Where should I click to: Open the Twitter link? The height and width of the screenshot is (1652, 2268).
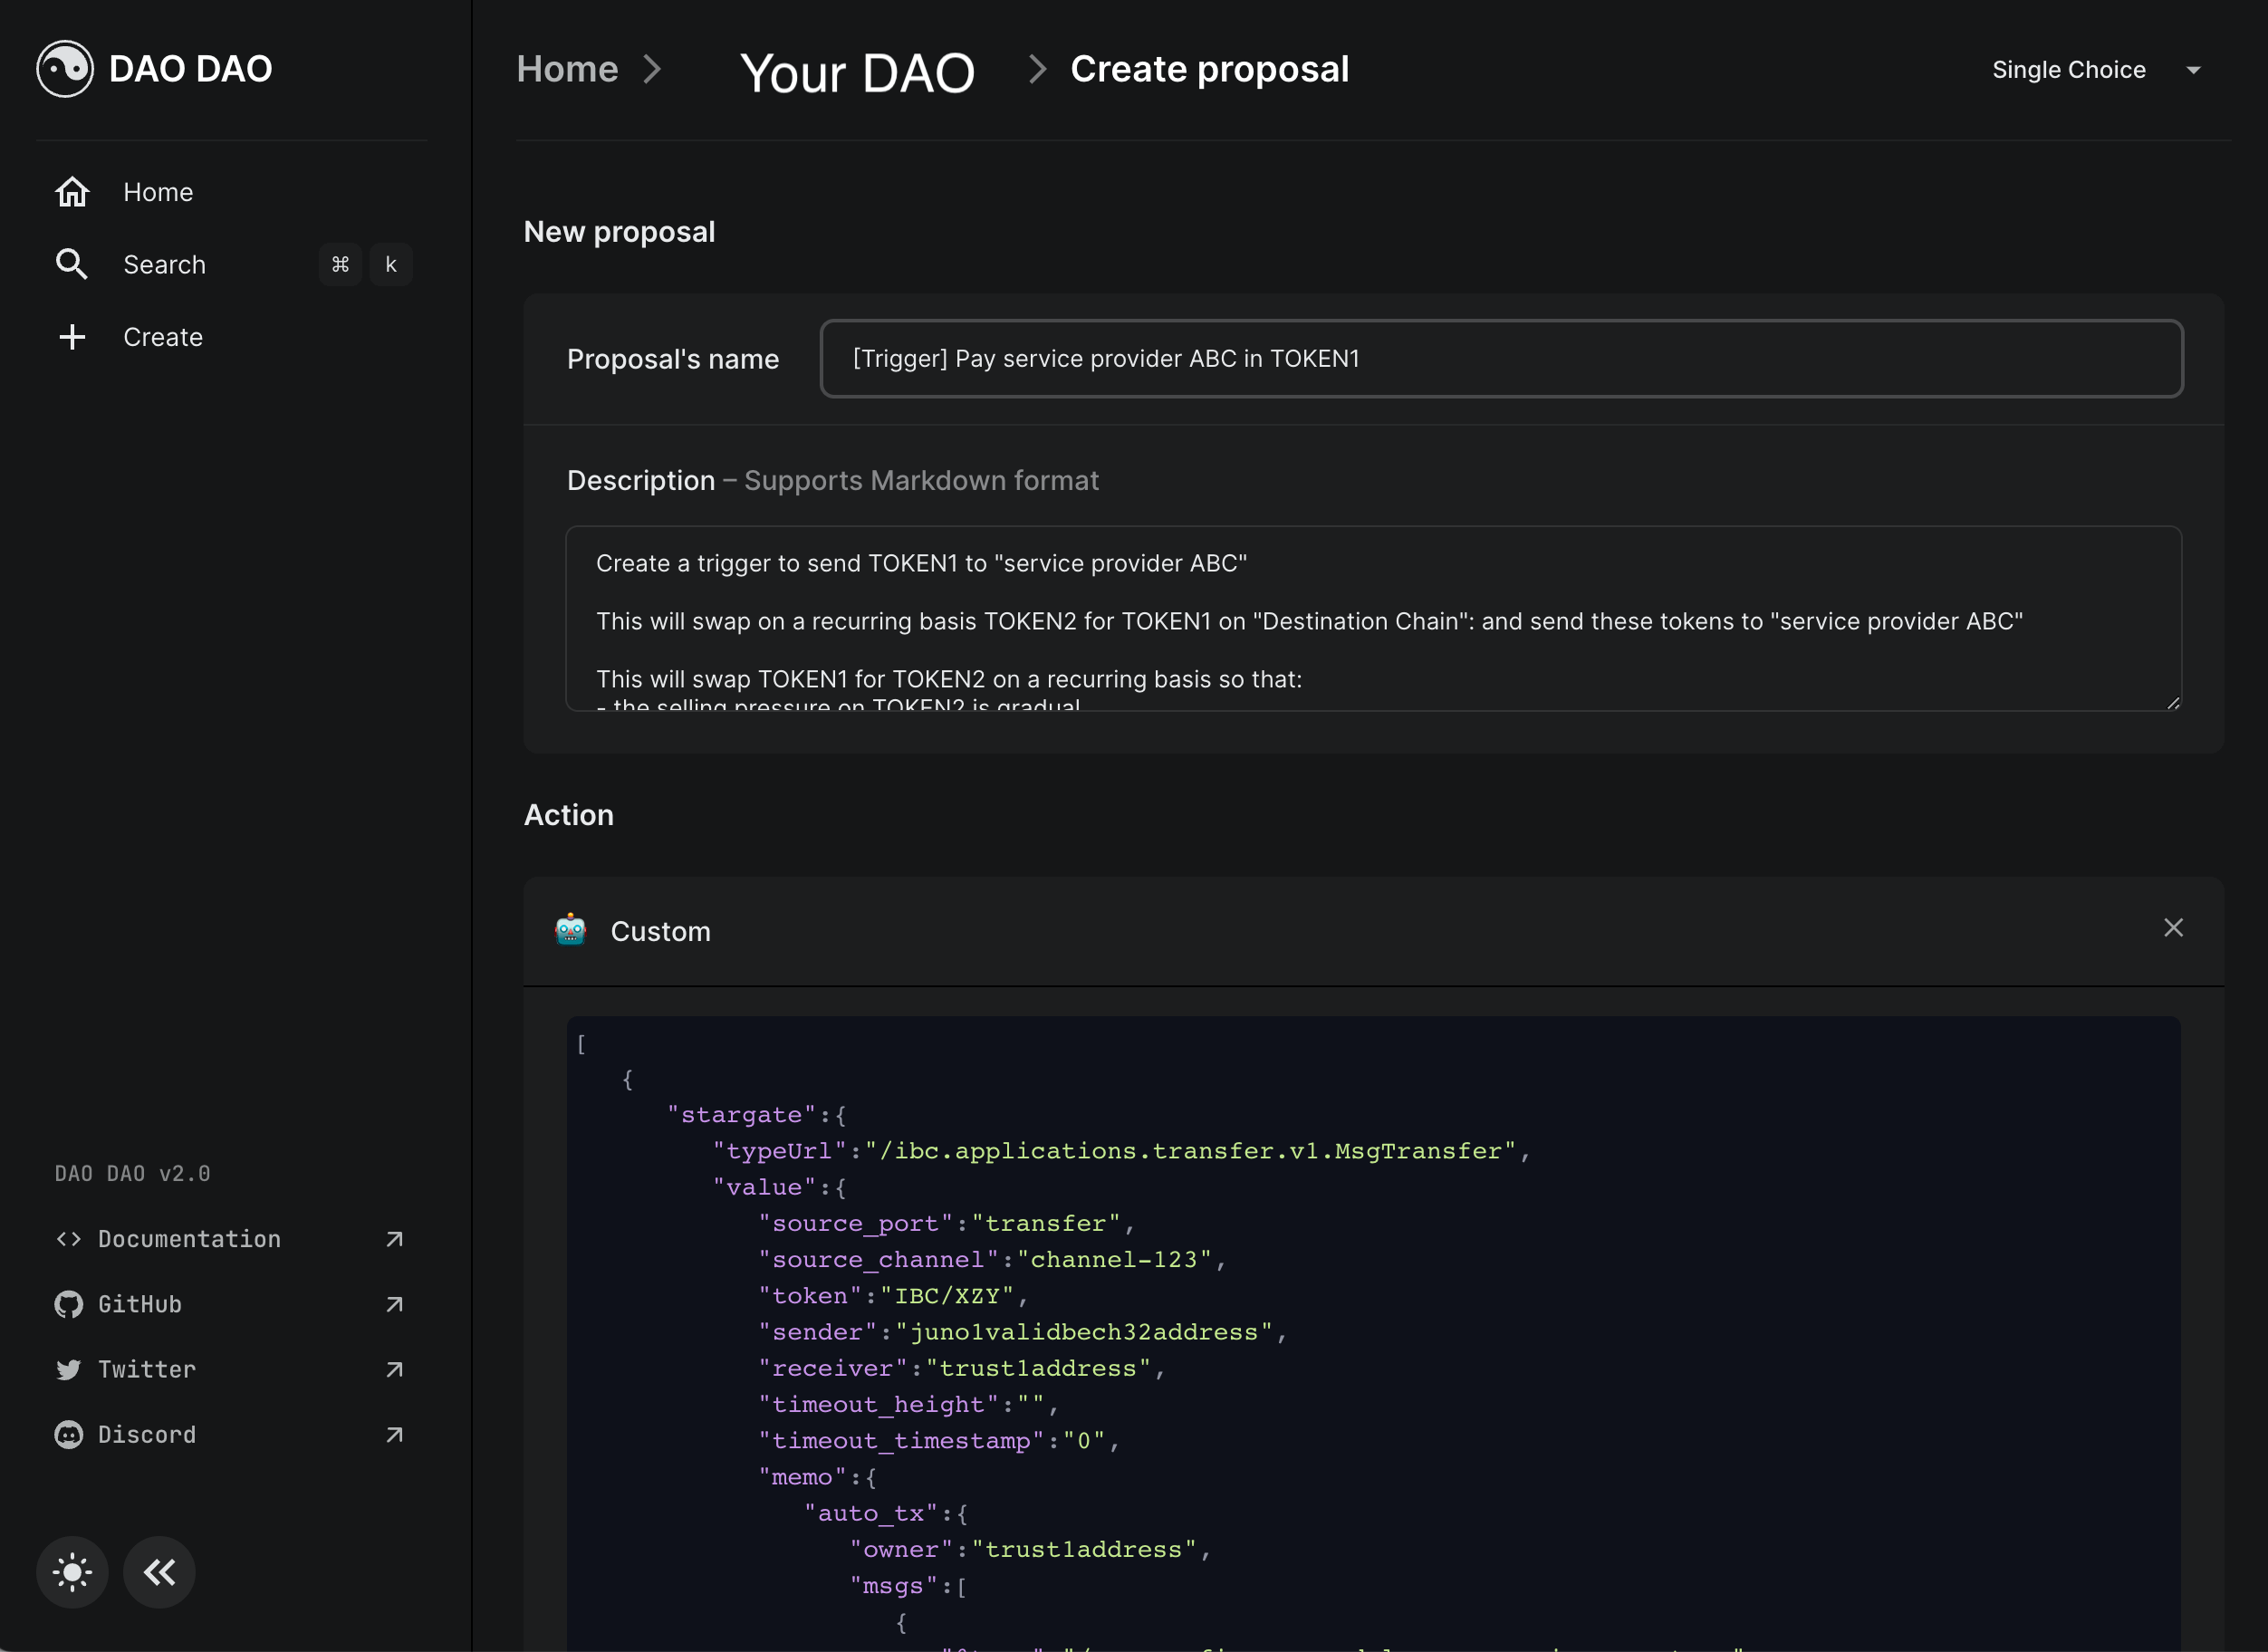tap(230, 1369)
